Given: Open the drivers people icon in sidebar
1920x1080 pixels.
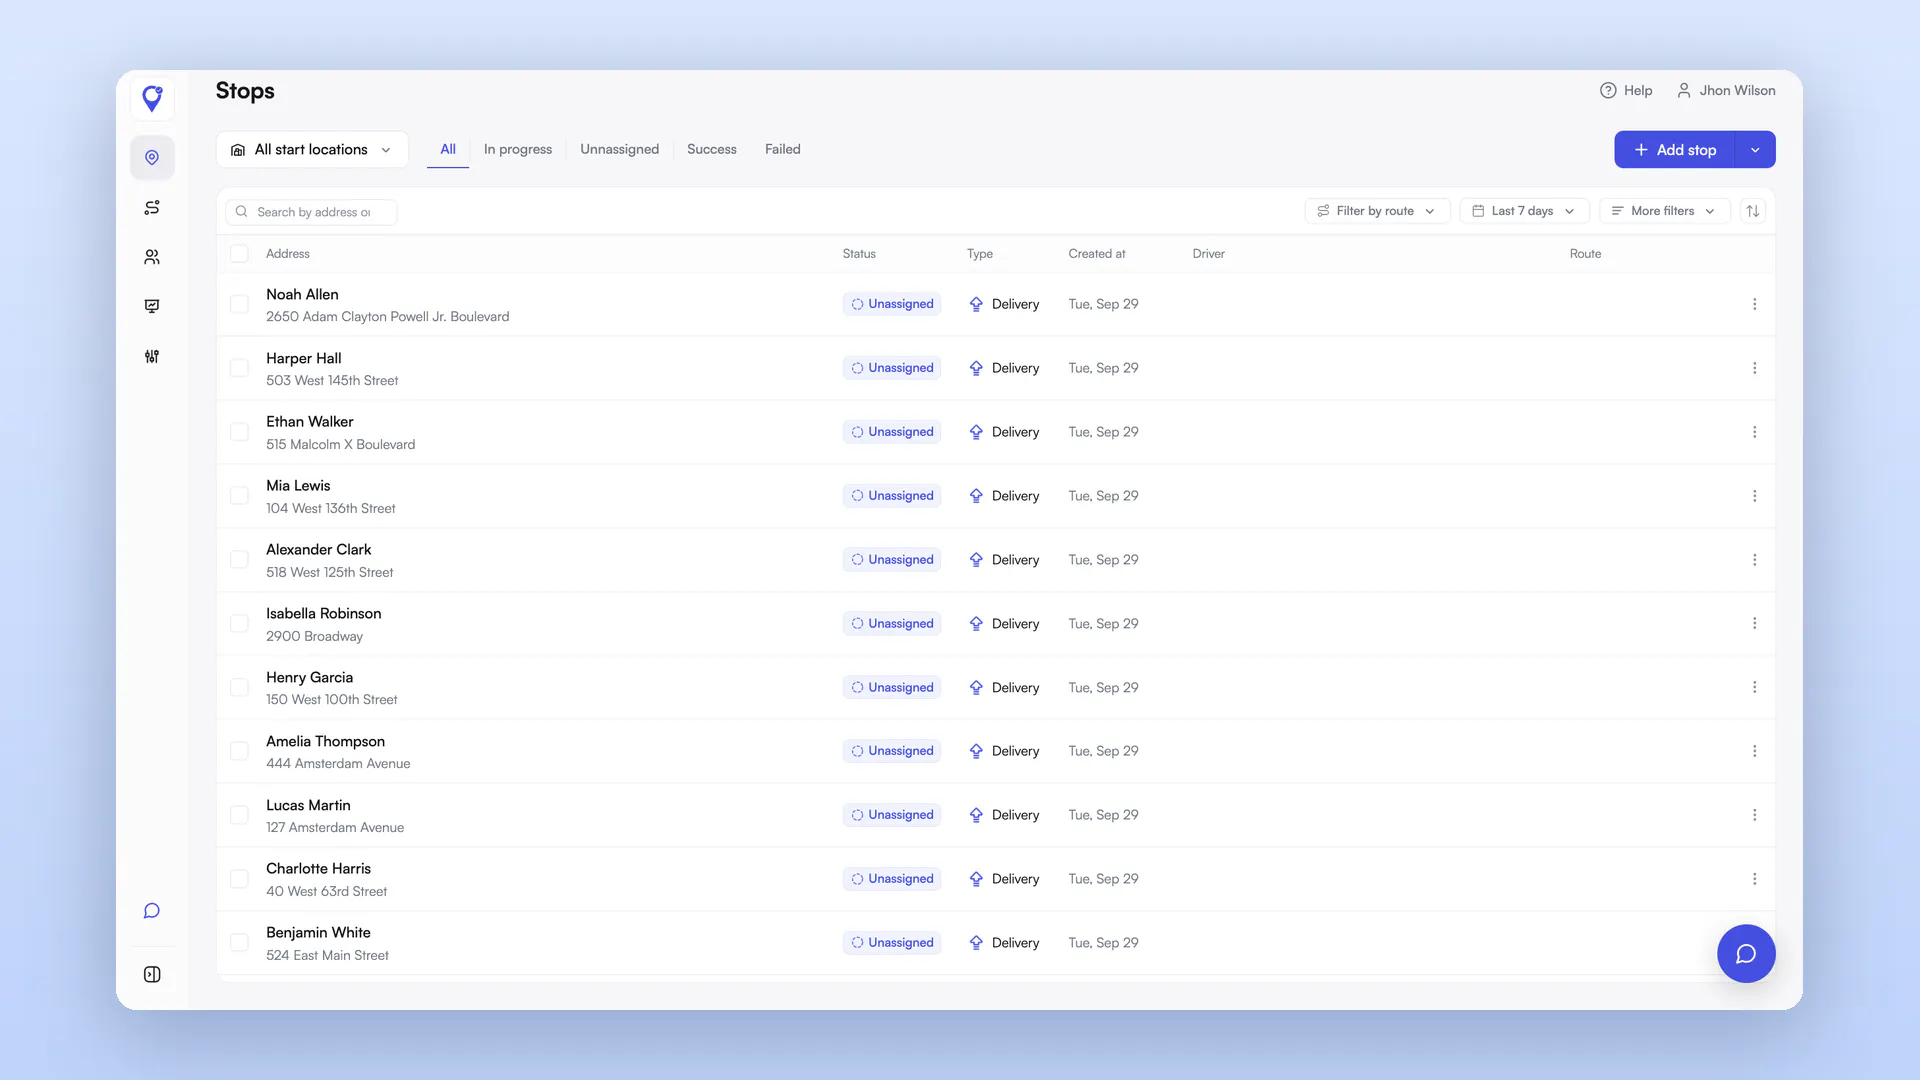Looking at the screenshot, I should coord(152,257).
